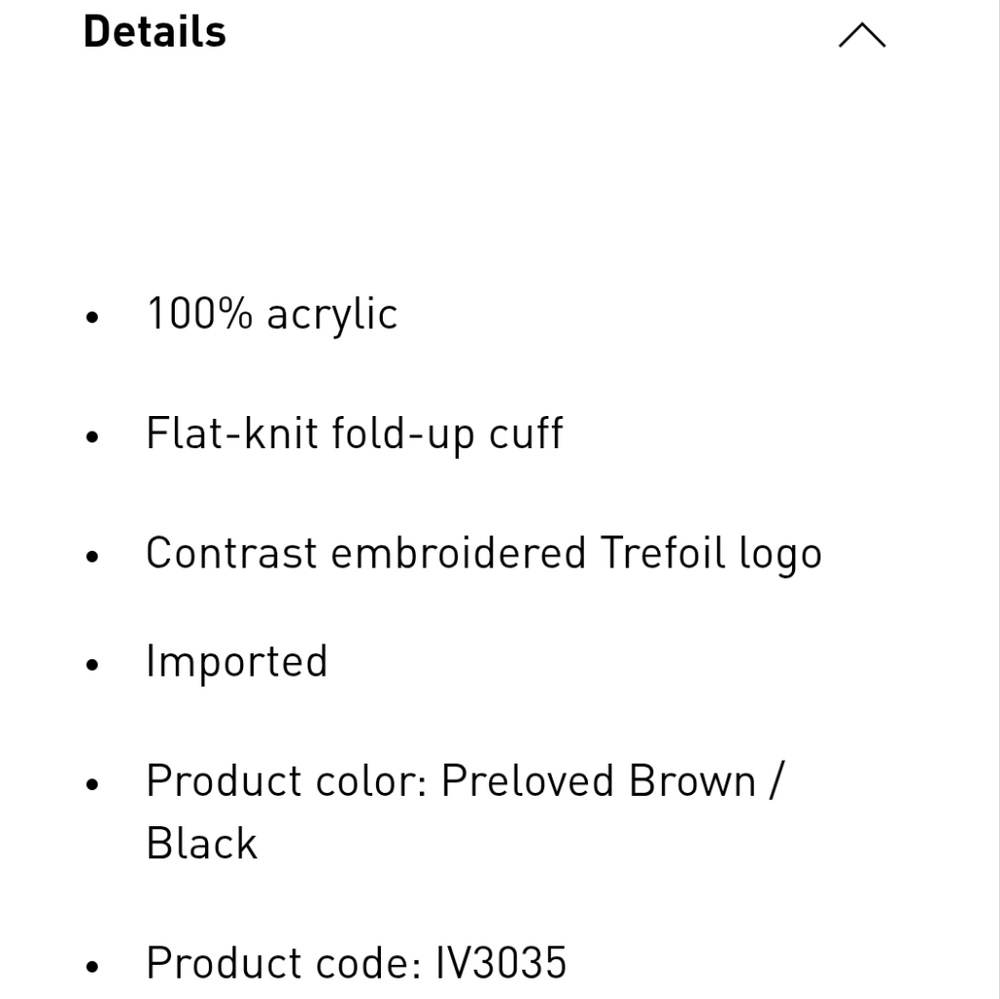
Task: Click the word logo in third item
Action: pyautogui.click(x=781, y=554)
